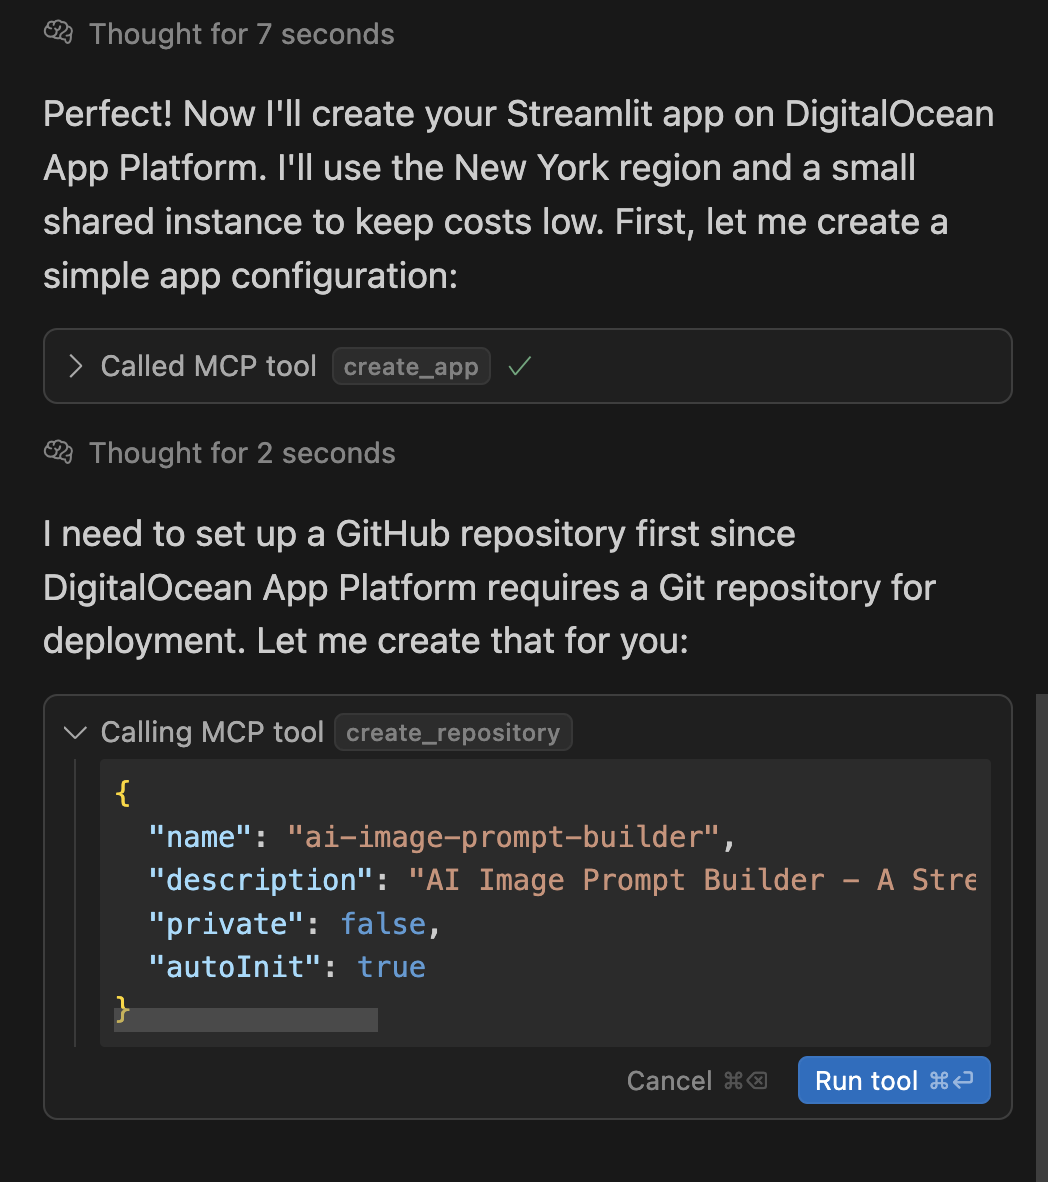Click the Called MCP tool label text
Viewport: 1048px width, 1182px height.
click(208, 367)
